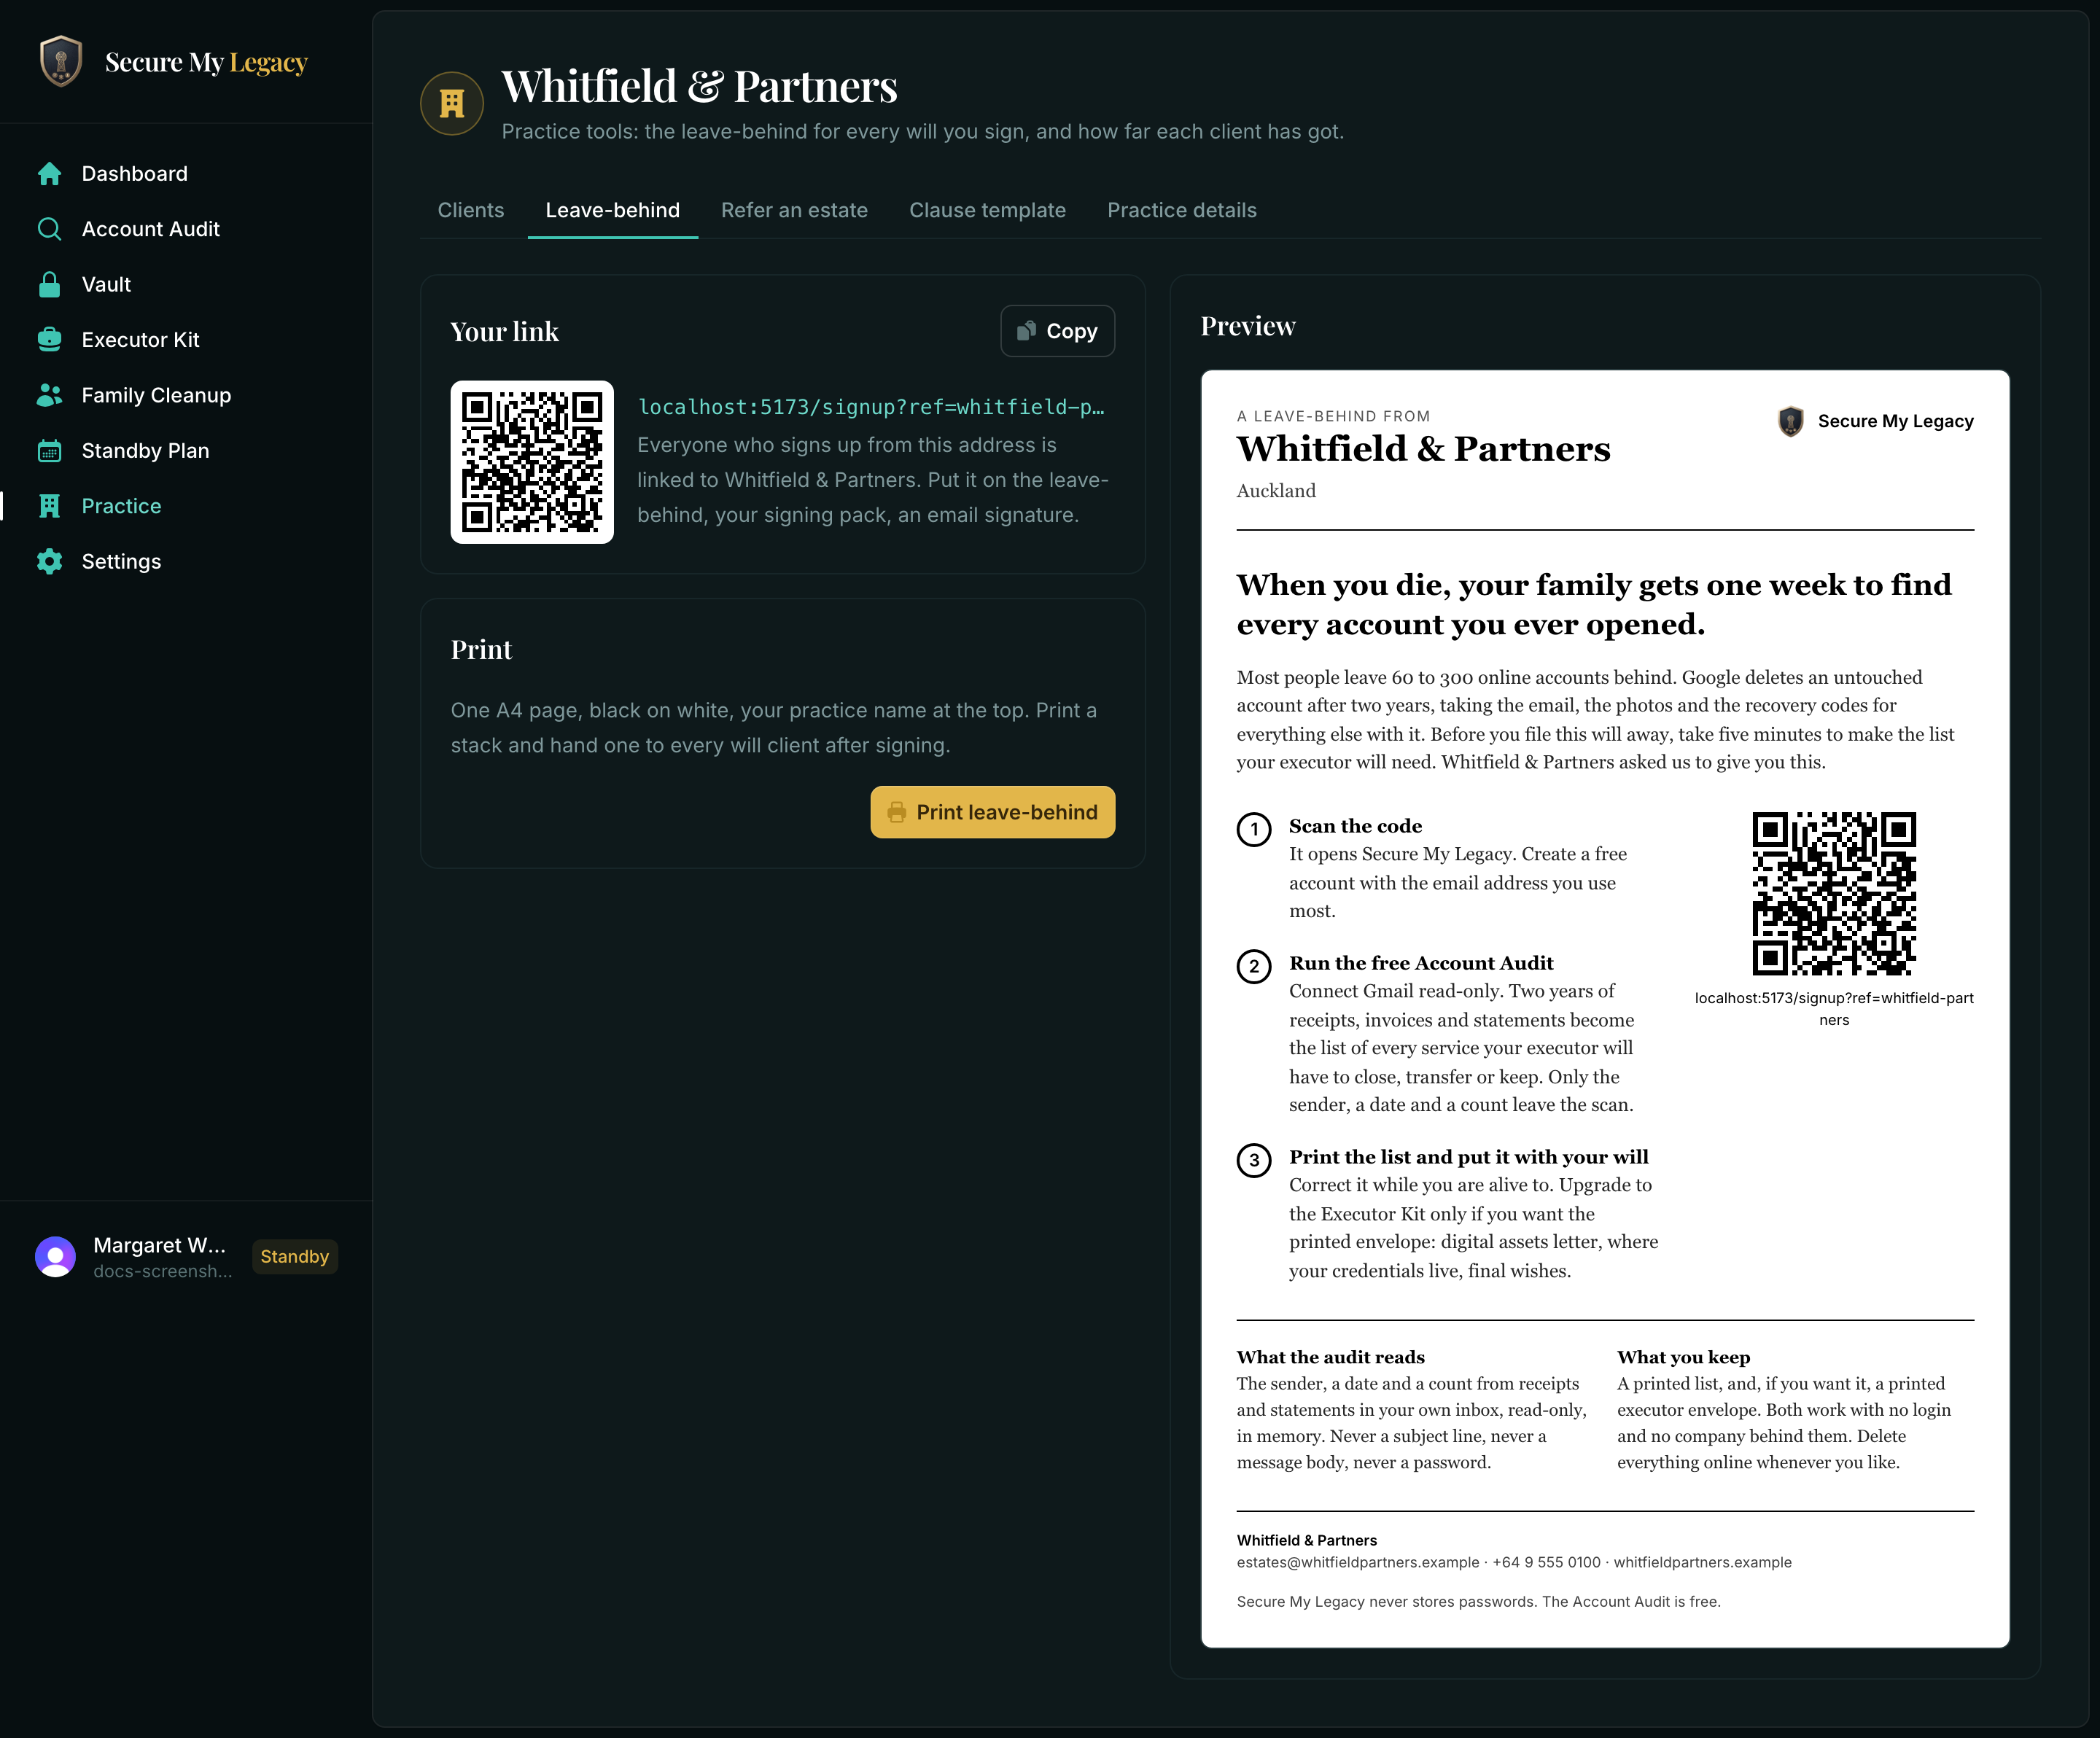Click the Standby plan badge
This screenshot has width=2100, height=1738.
tap(294, 1257)
